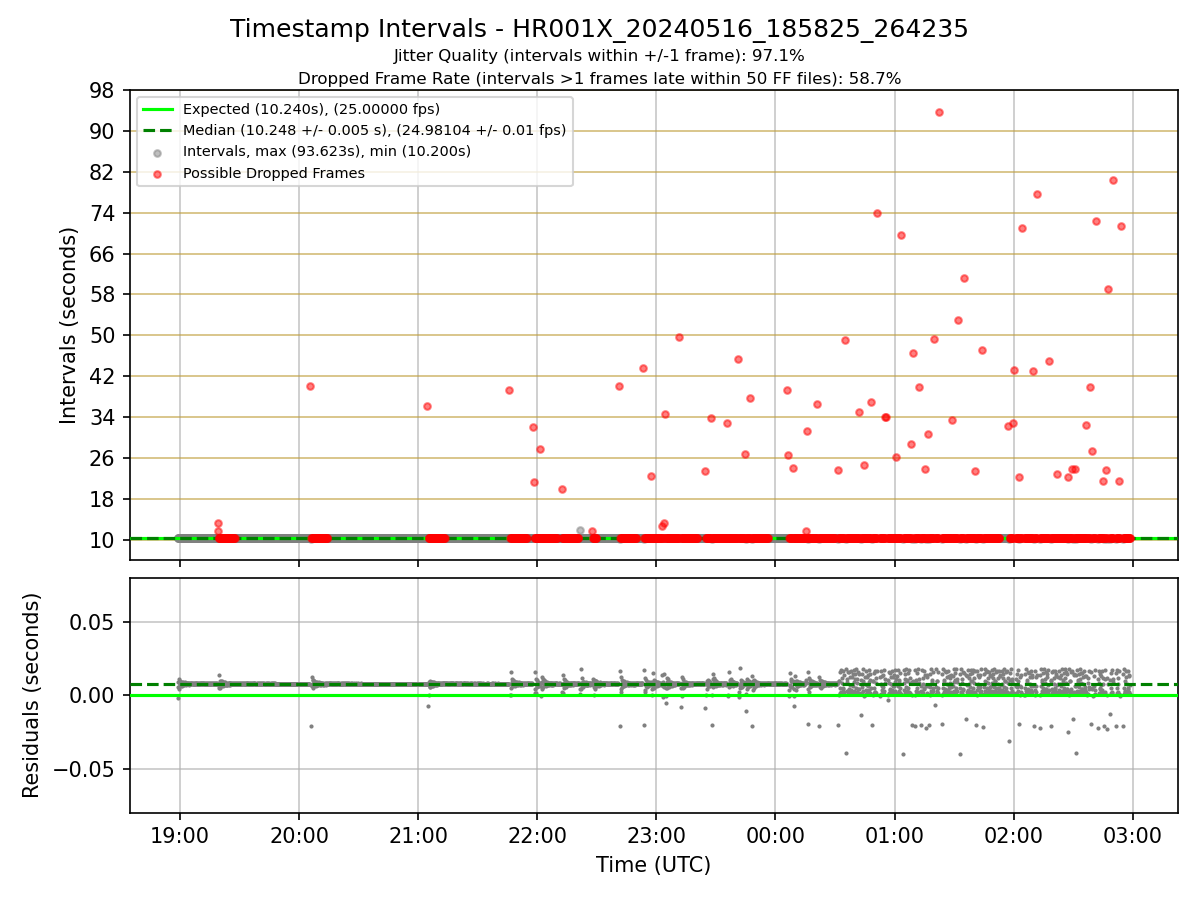Screen dimensions: 1200x900
Task: Click the highest red point near 93.6 seconds
Action: (939, 112)
